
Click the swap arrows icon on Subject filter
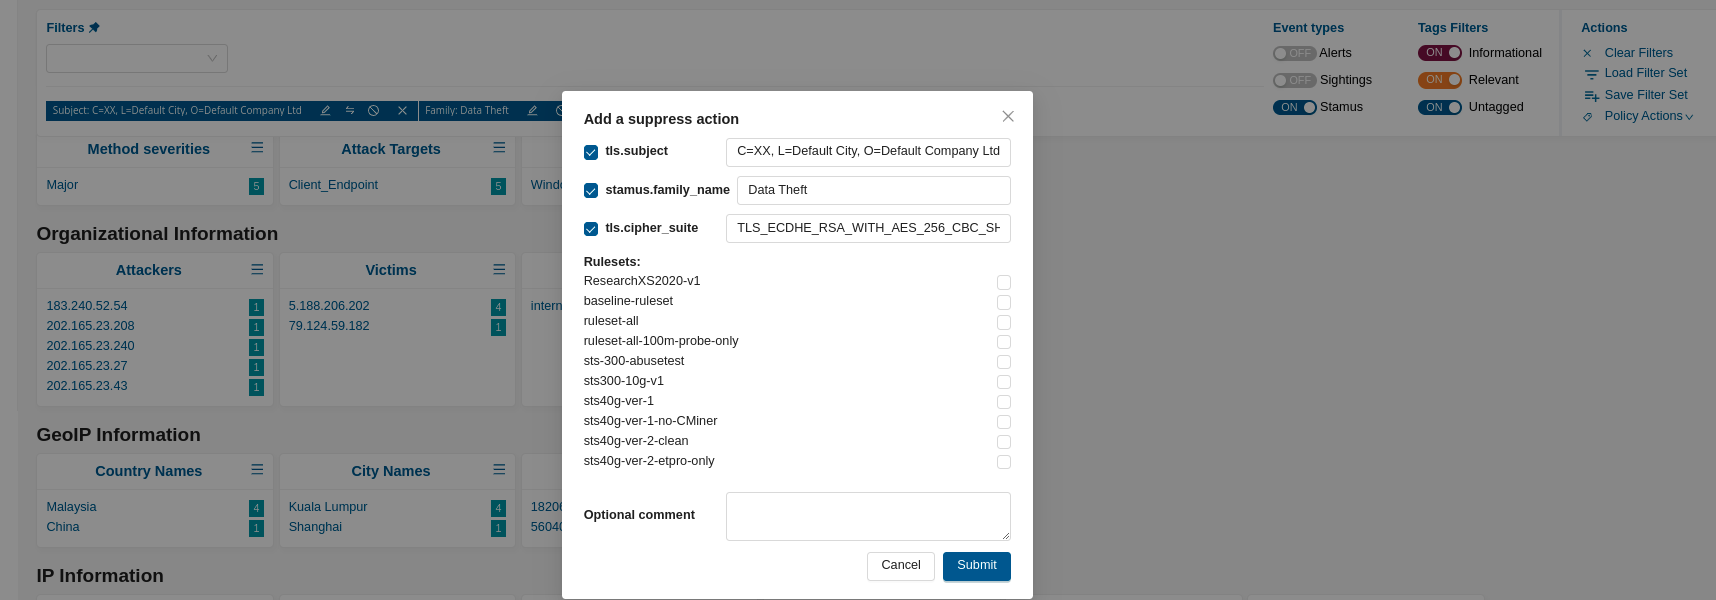pos(349,111)
